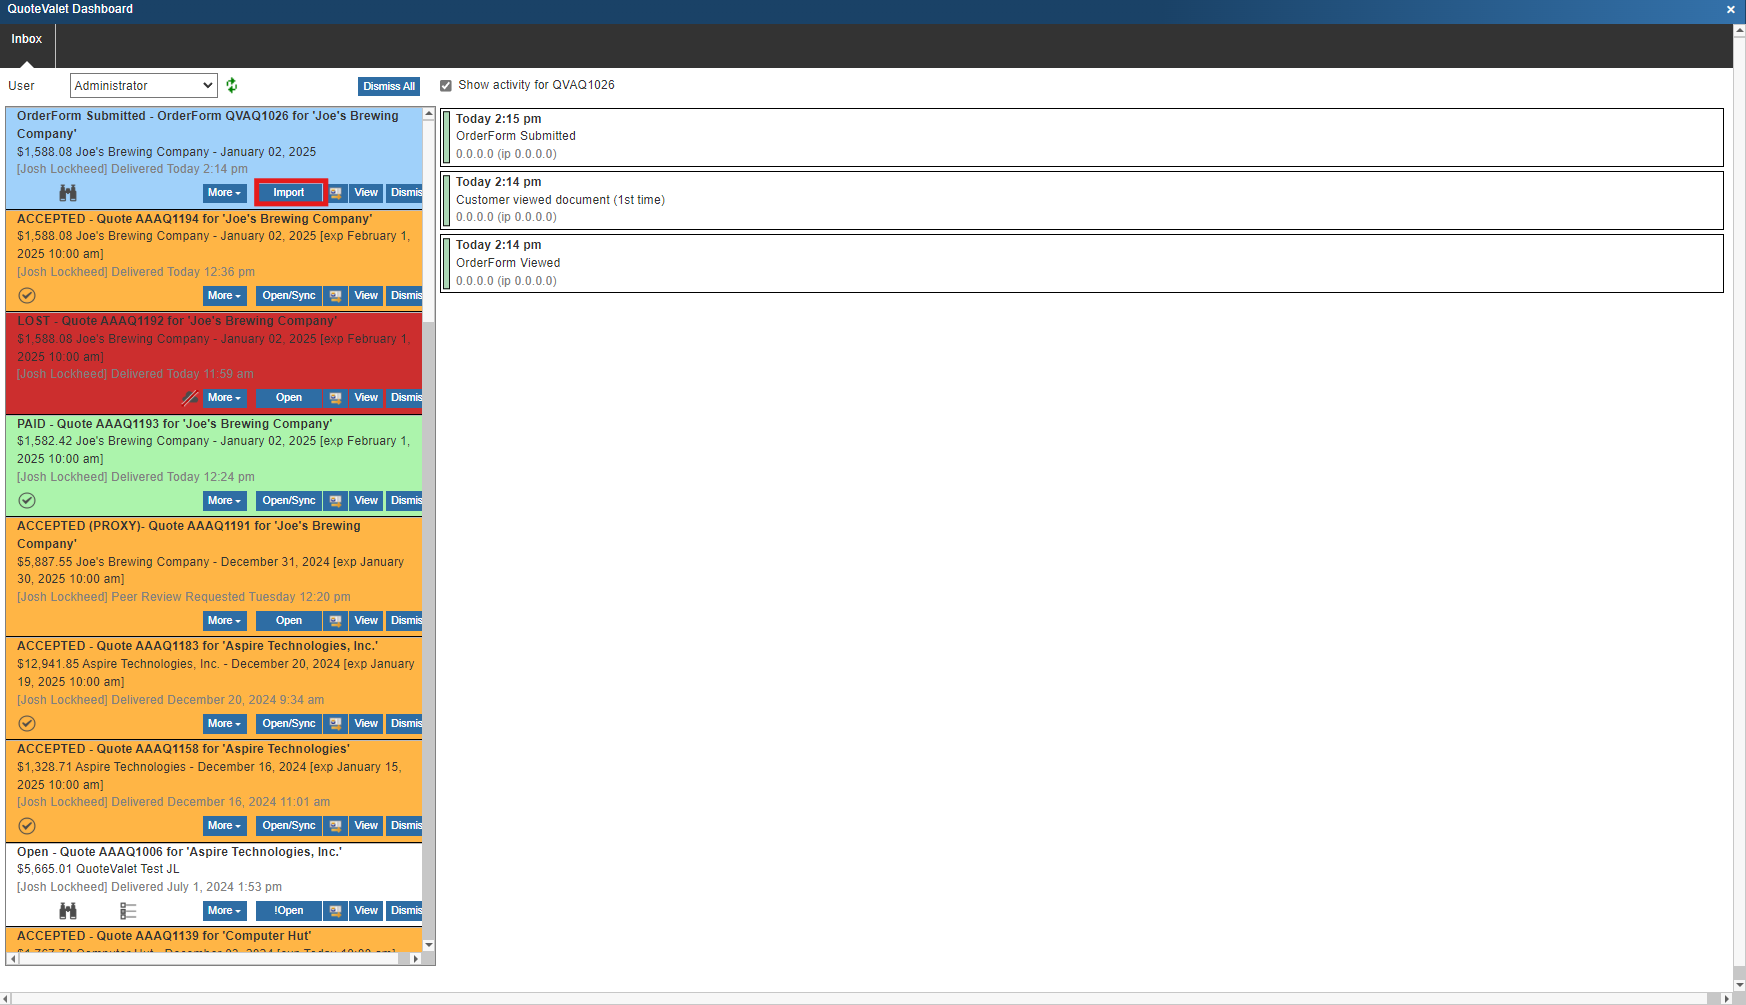Click inbox list vertical scrollbar down arrow
The height and width of the screenshot is (1005, 1746).
[429, 945]
